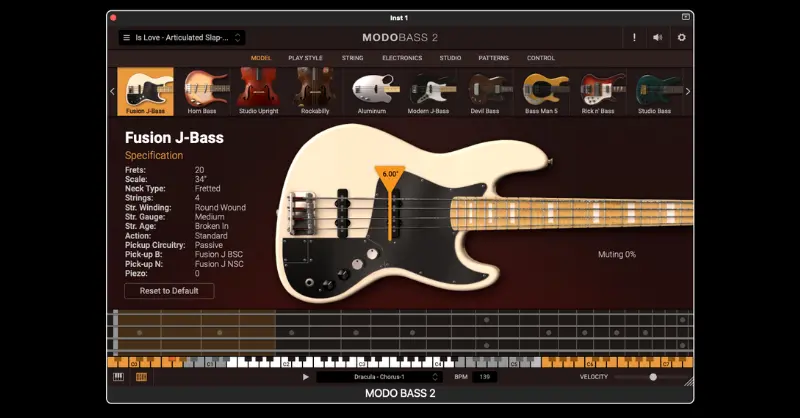Show more bass models with right arrow

point(688,91)
